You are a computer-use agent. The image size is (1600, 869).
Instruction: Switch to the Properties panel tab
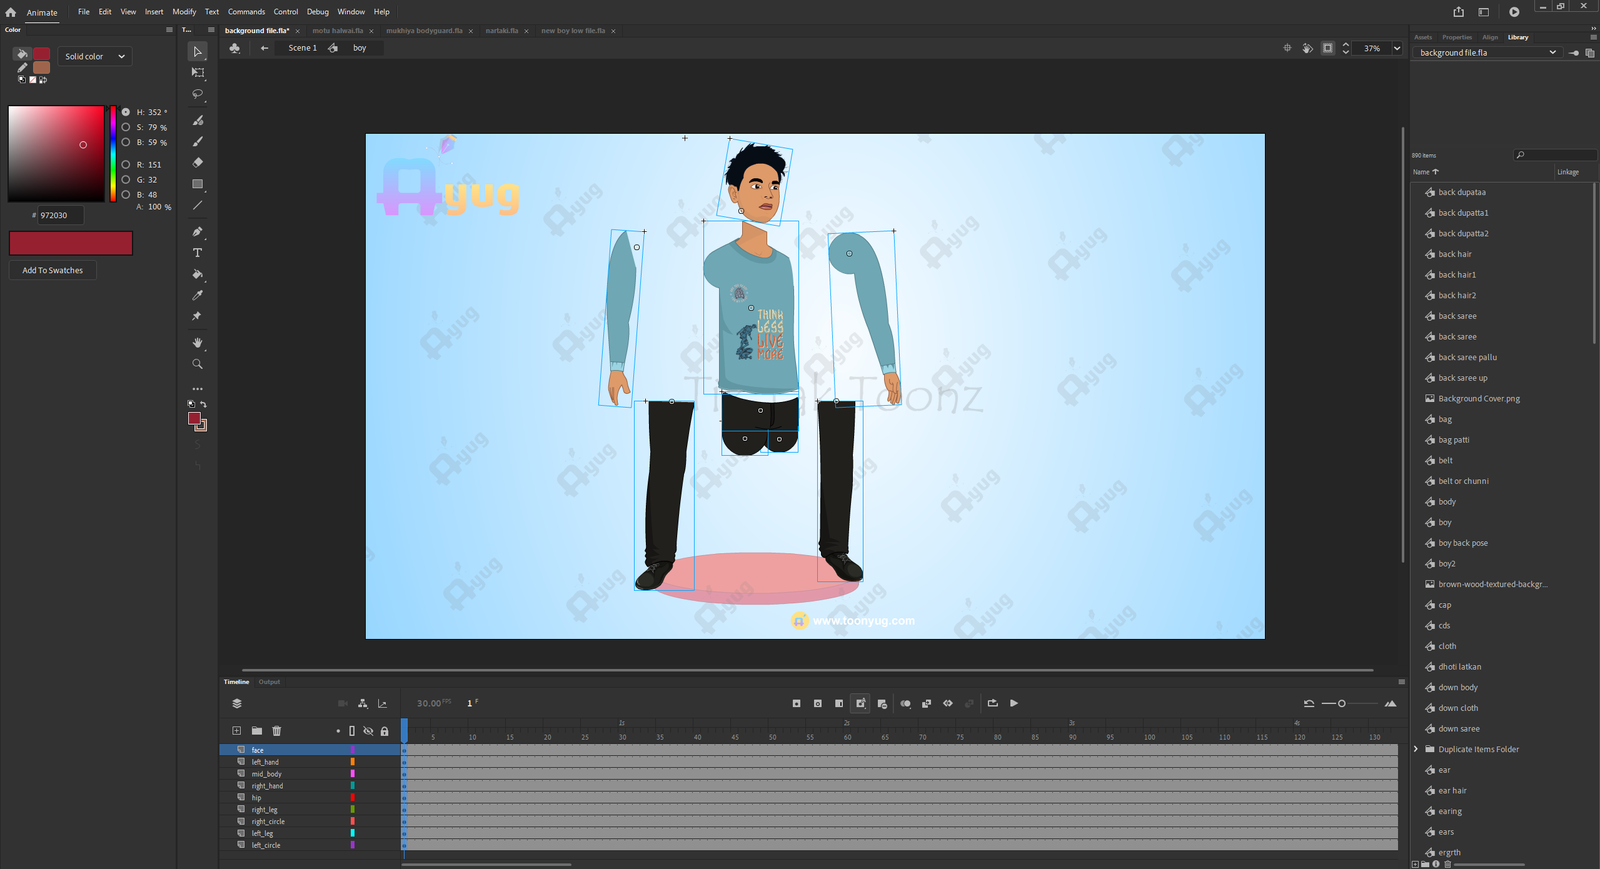pyautogui.click(x=1456, y=37)
